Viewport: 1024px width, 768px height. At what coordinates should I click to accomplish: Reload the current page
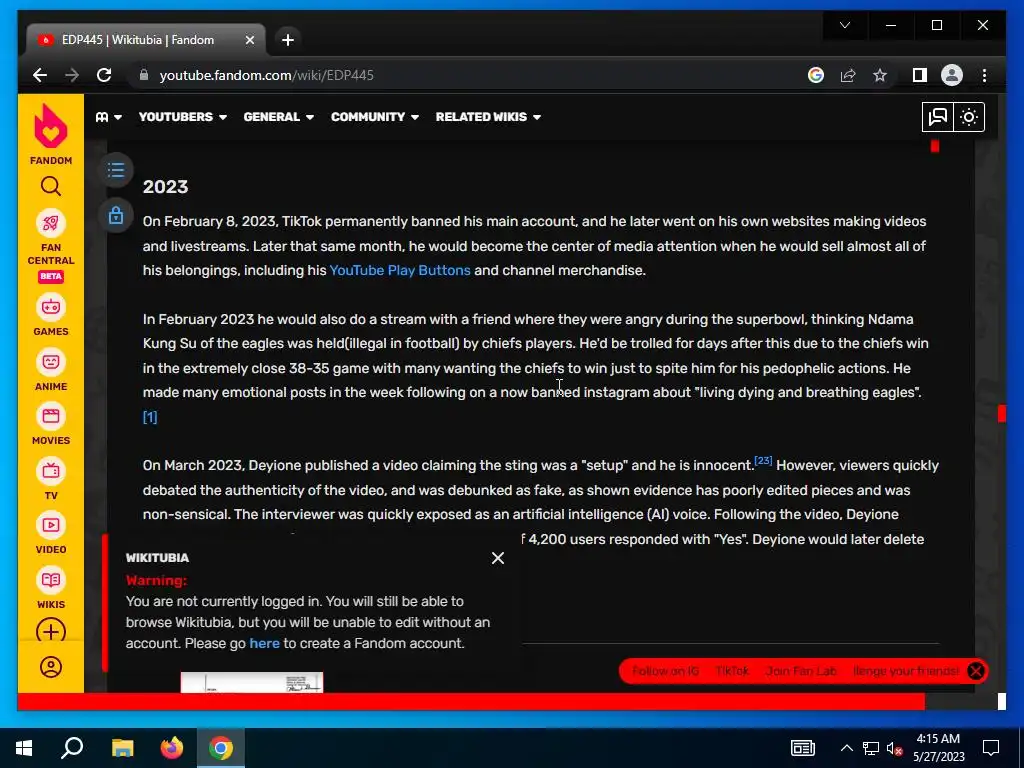click(104, 75)
